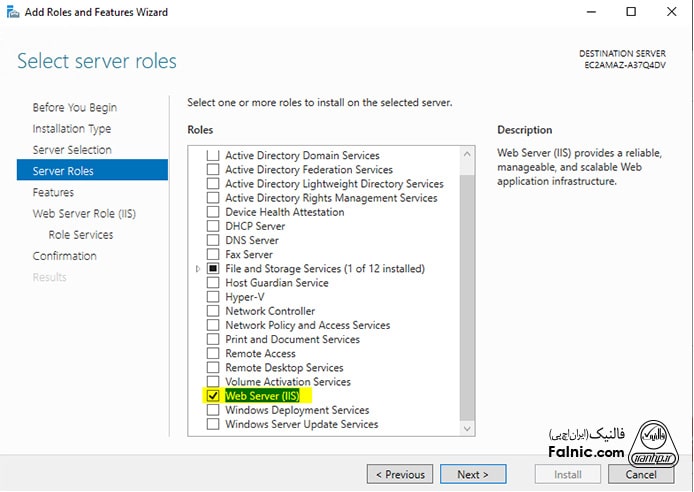Toggle File and Storage Services checkbox
The height and width of the screenshot is (492, 694).
(x=212, y=269)
